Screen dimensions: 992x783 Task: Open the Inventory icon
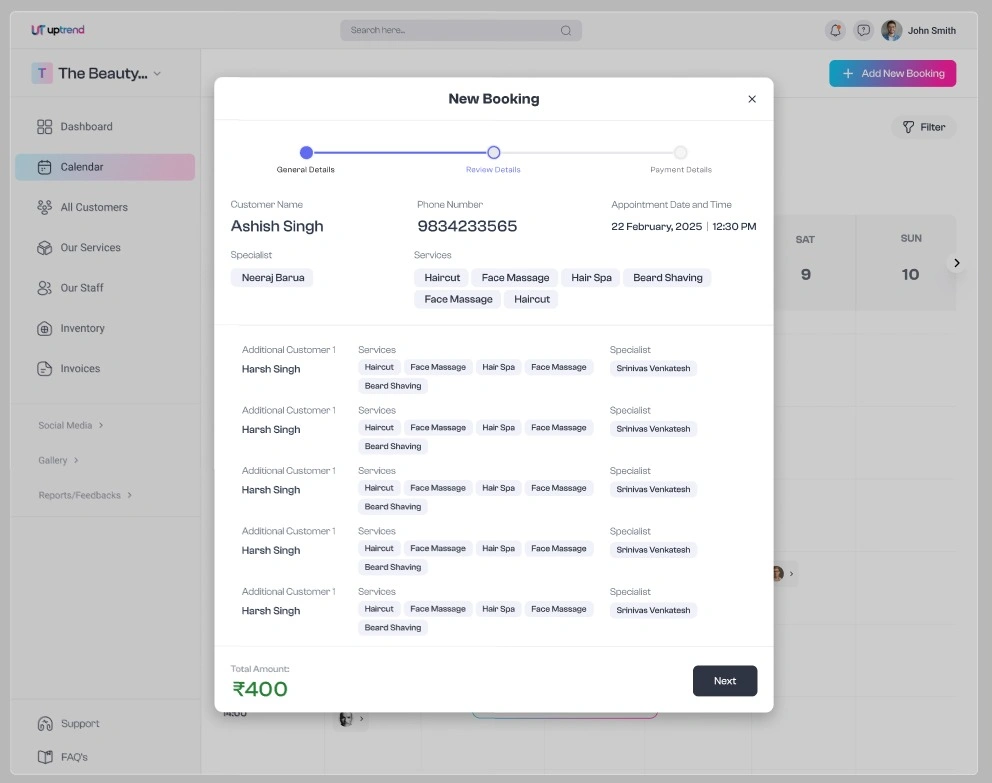click(44, 328)
